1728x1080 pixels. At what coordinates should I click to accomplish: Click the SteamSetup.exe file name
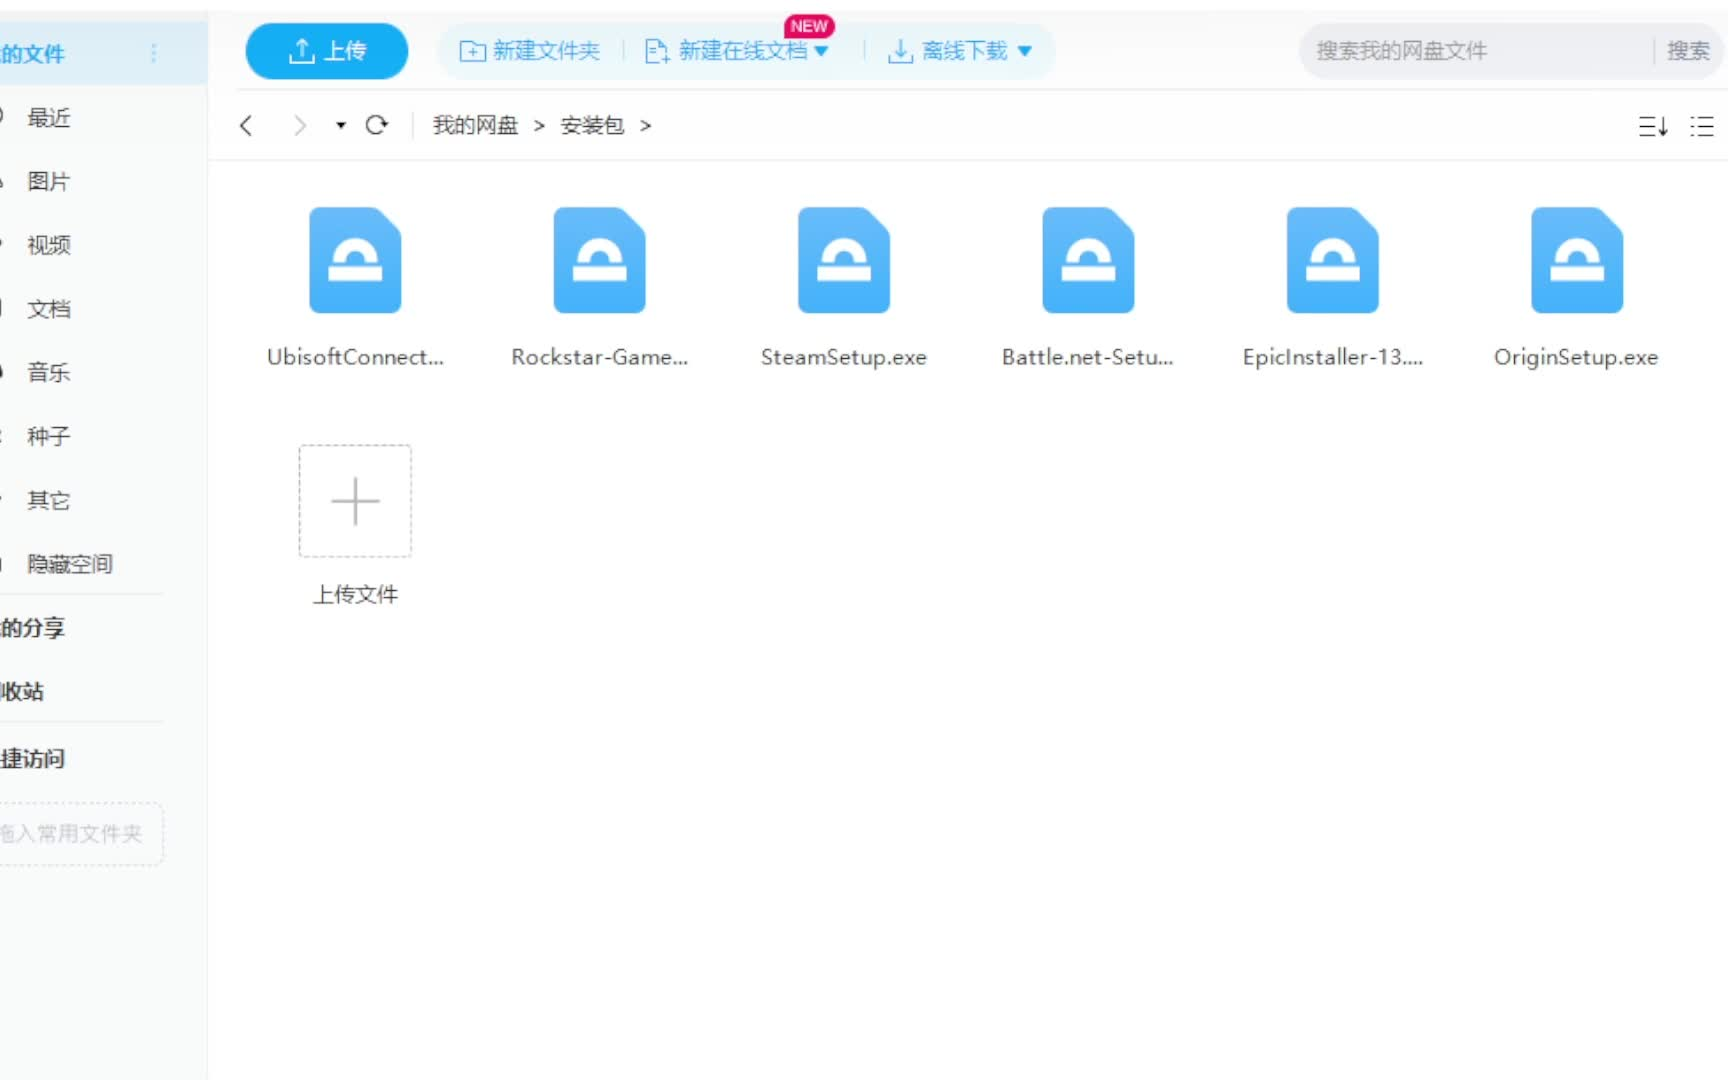[844, 357]
